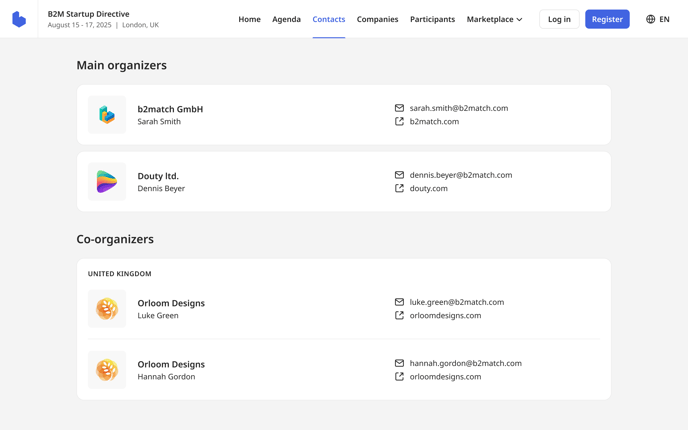Click the external link icon beside douty.com
The image size is (688, 430).
399,188
